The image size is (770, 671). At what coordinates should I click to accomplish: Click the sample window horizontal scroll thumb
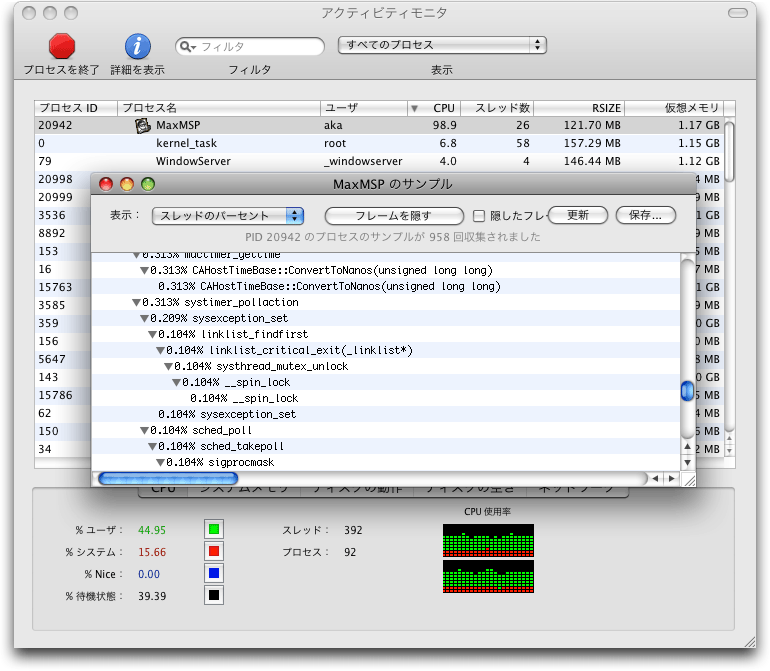point(168,478)
